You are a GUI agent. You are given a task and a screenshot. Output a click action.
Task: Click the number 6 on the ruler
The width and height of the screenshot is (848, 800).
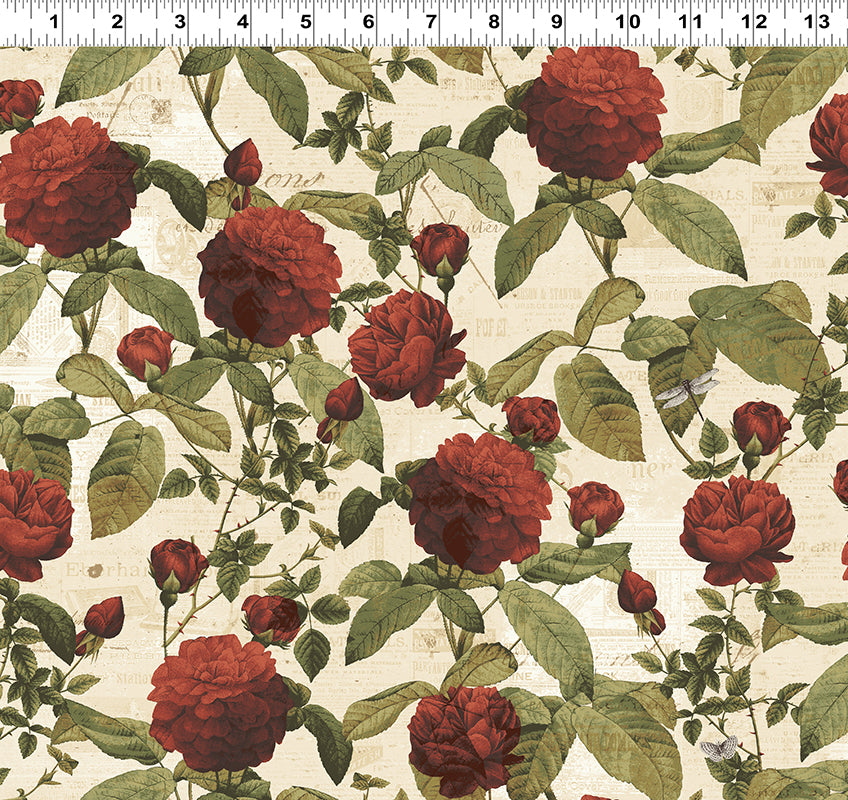coord(368,21)
